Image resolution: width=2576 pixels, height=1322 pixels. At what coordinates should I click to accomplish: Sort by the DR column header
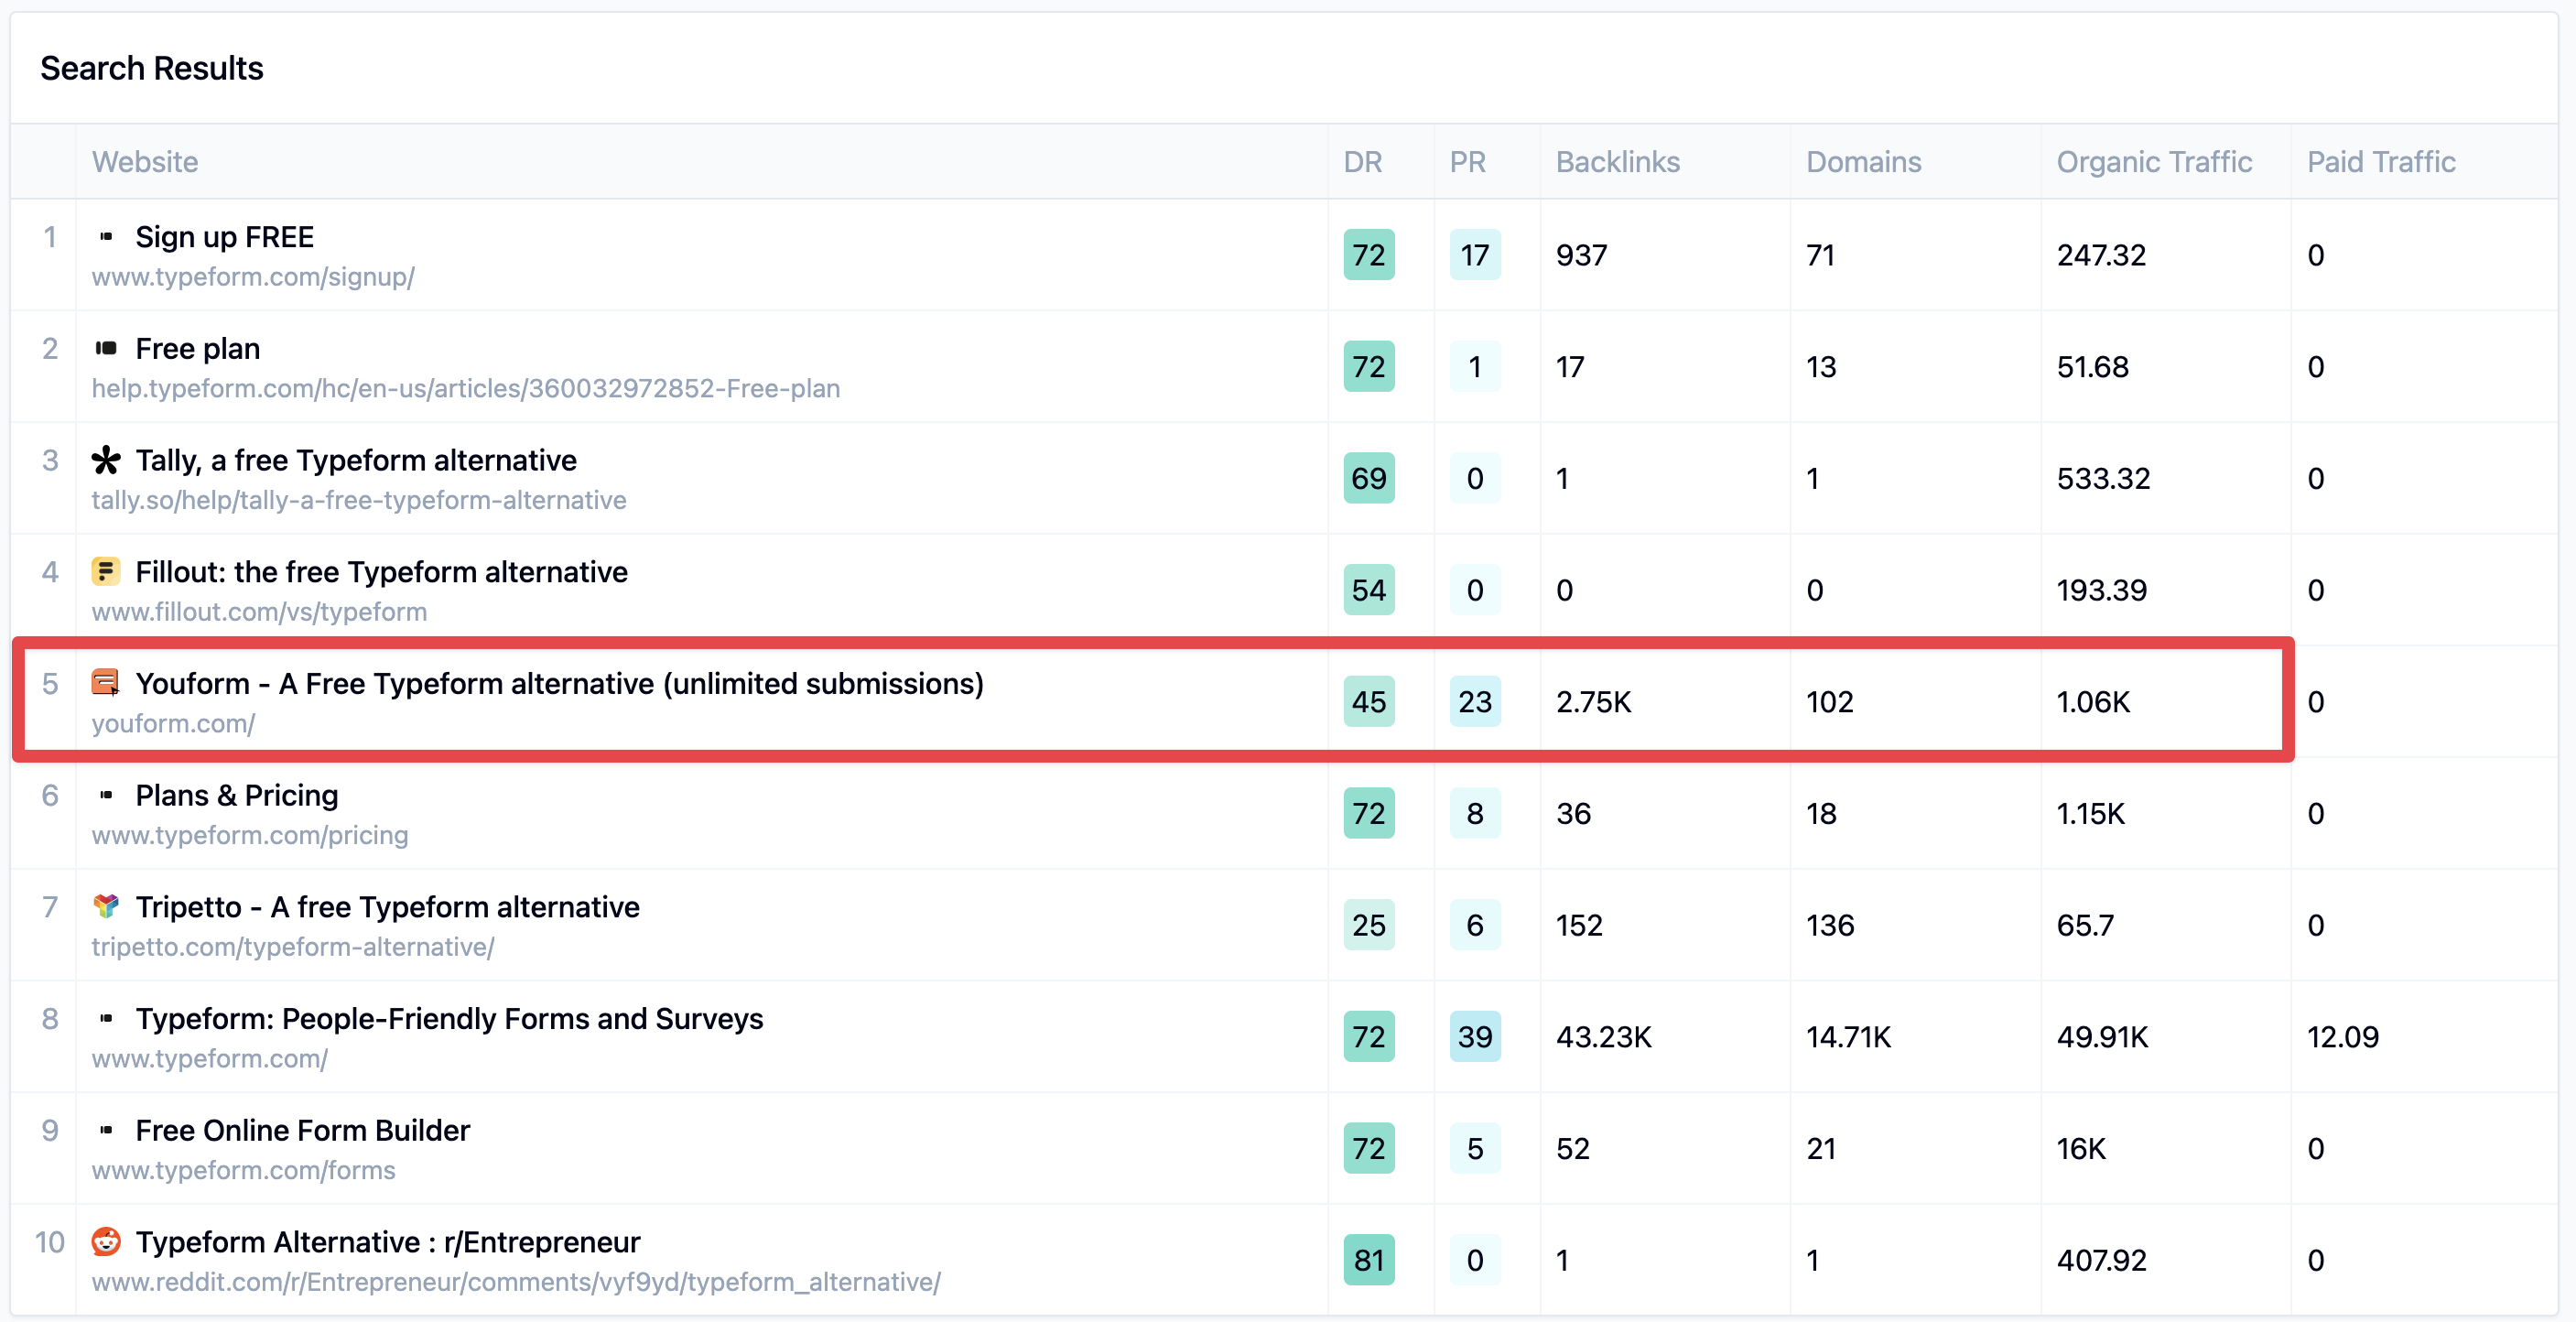pyautogui.click(x=1362, y=162)
